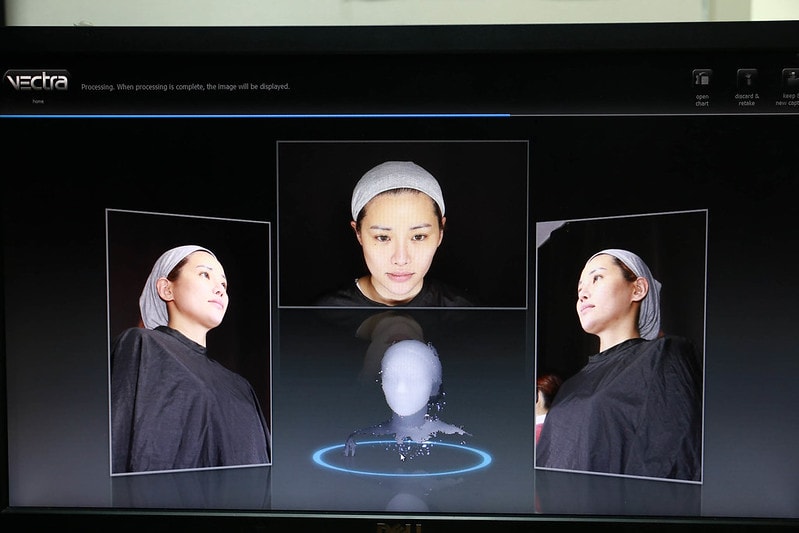Select the front-facing center capture photo

point(402,224)
